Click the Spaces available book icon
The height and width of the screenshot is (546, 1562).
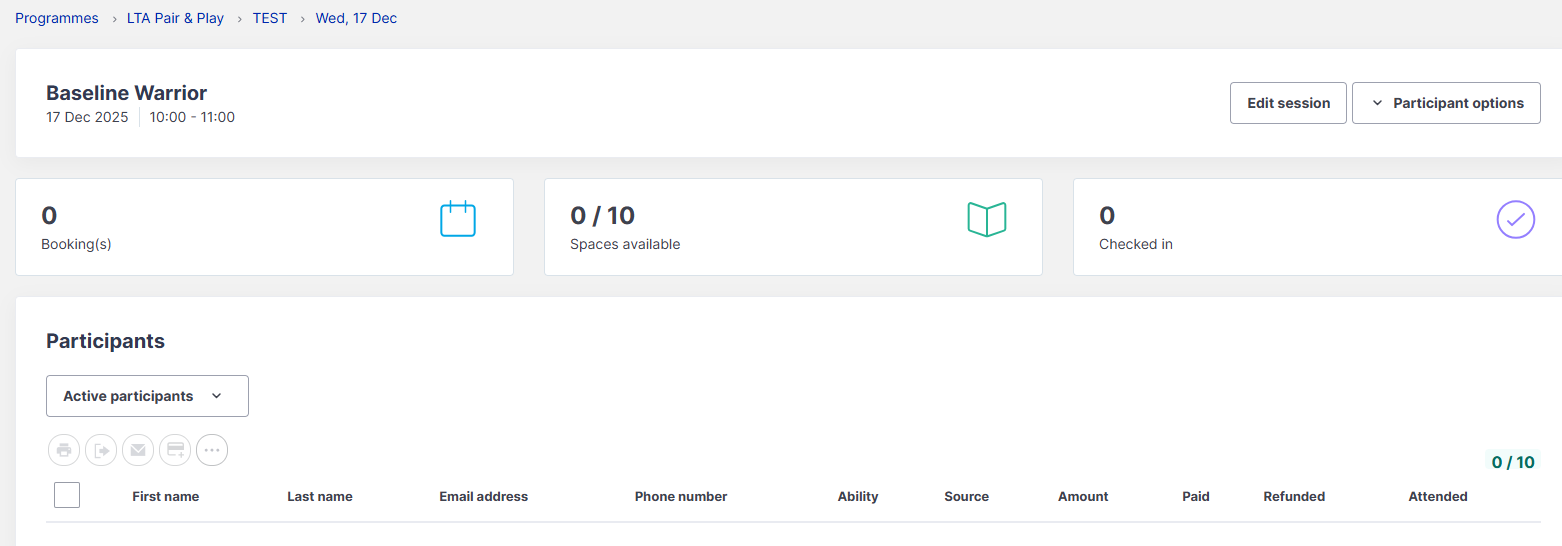click(986, 219)
